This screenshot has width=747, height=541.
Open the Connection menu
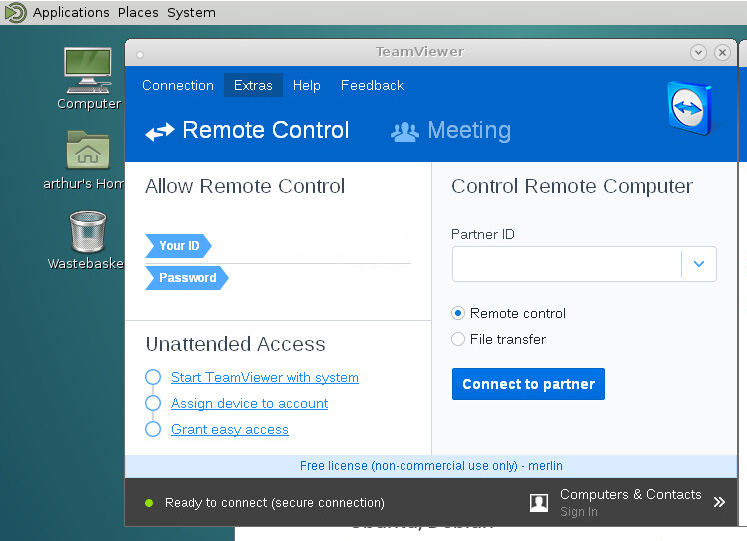(178, 85)
